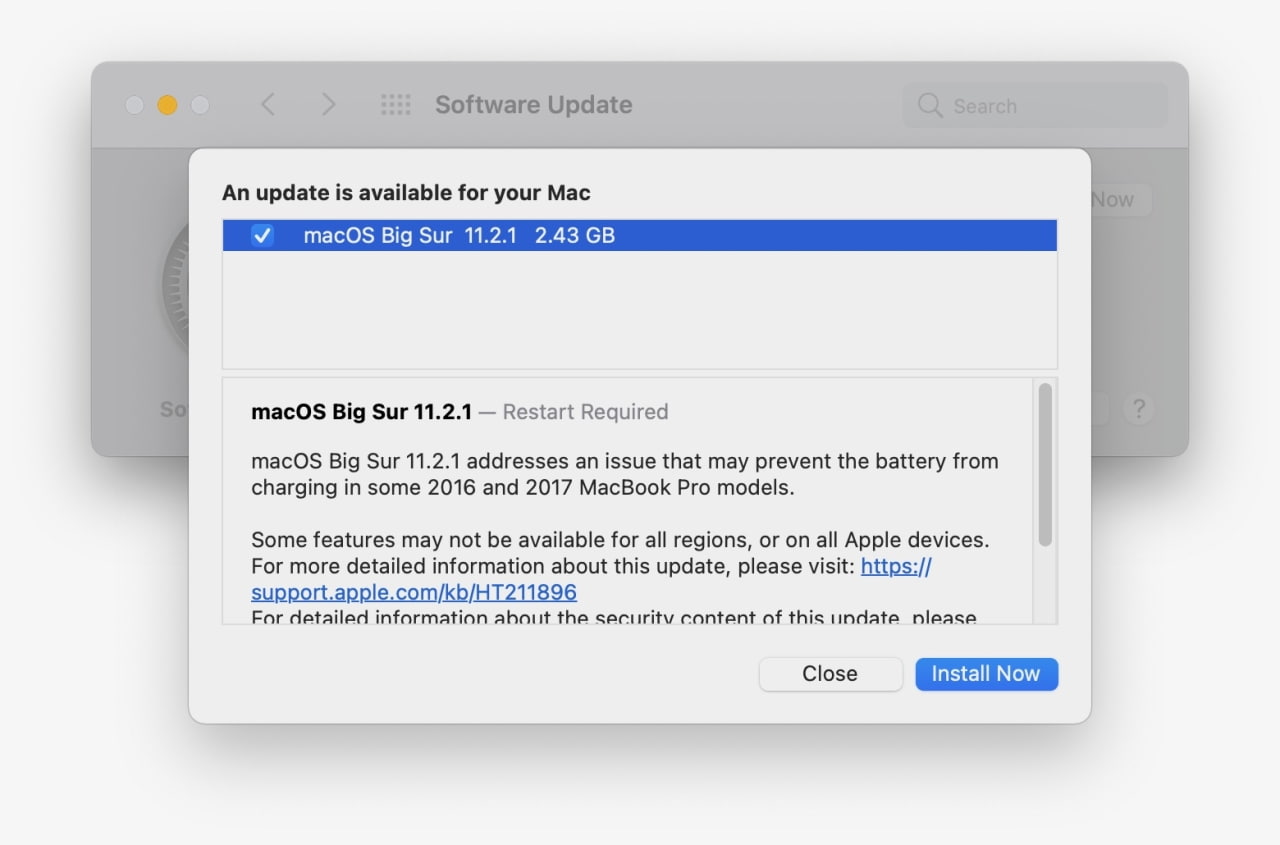Uncheck the macOS Big Sur 11.2.1 checkbox
The image size is (1280, 845).
pyautogui.click(x=262, y=236)
